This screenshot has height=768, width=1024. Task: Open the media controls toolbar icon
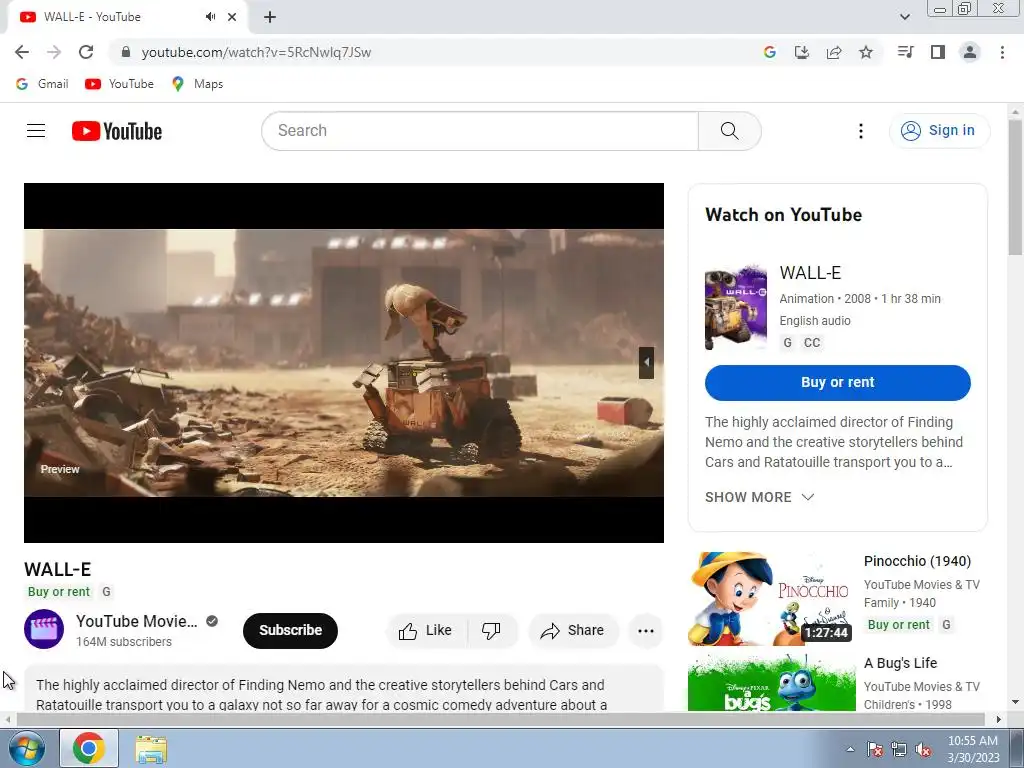point(905,52)
